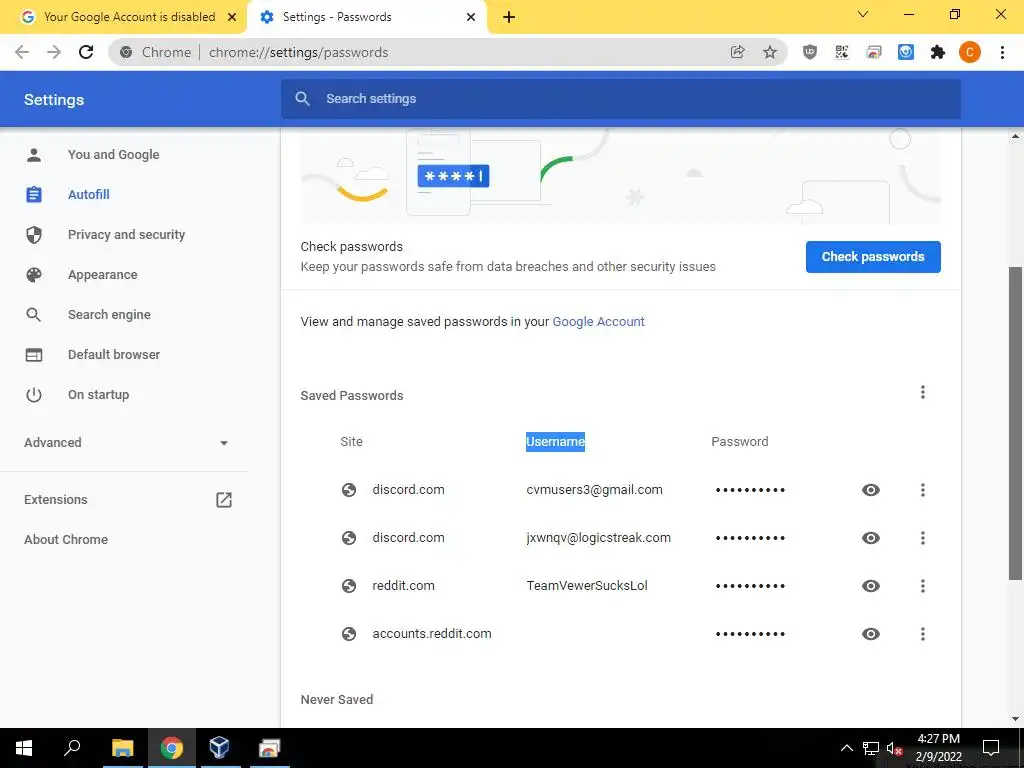Image resolution: width=1024 pixels, height=768 pixels.
Task: Show hidden system tray icons
Action: (x=846, y=748)
